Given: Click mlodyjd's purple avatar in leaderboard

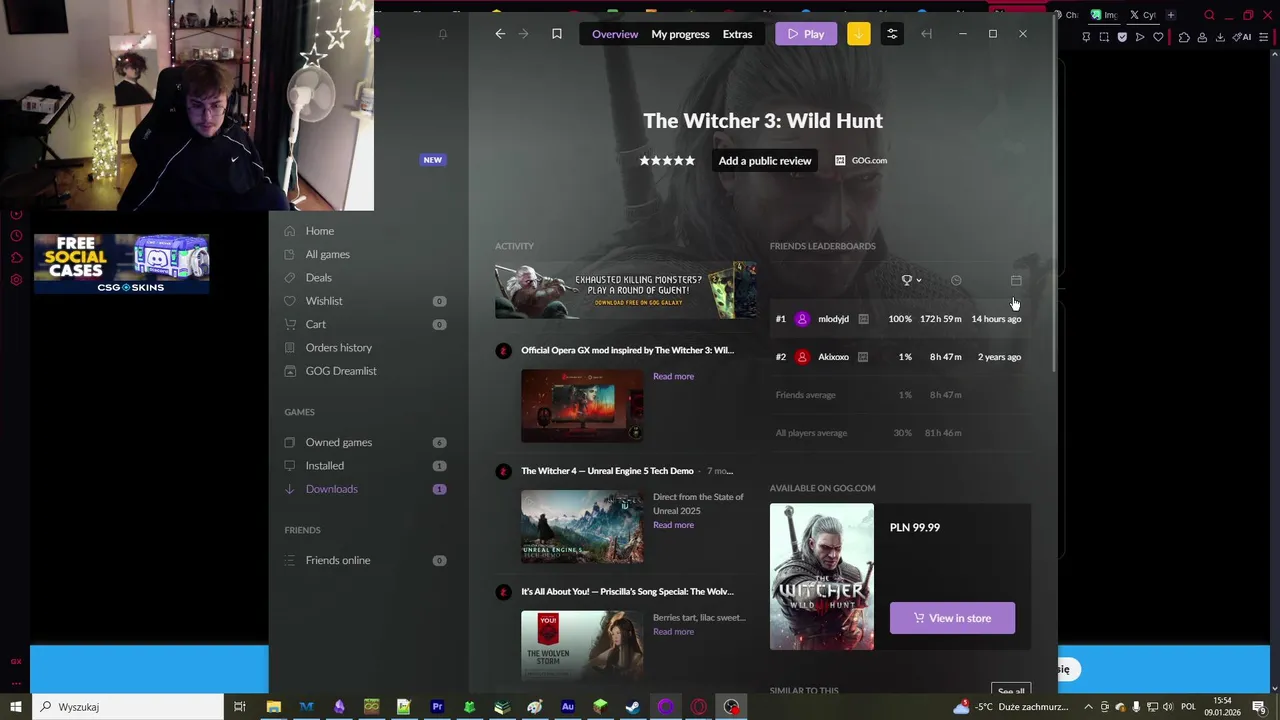Looking at the screenshot, I should click(802, 319).
